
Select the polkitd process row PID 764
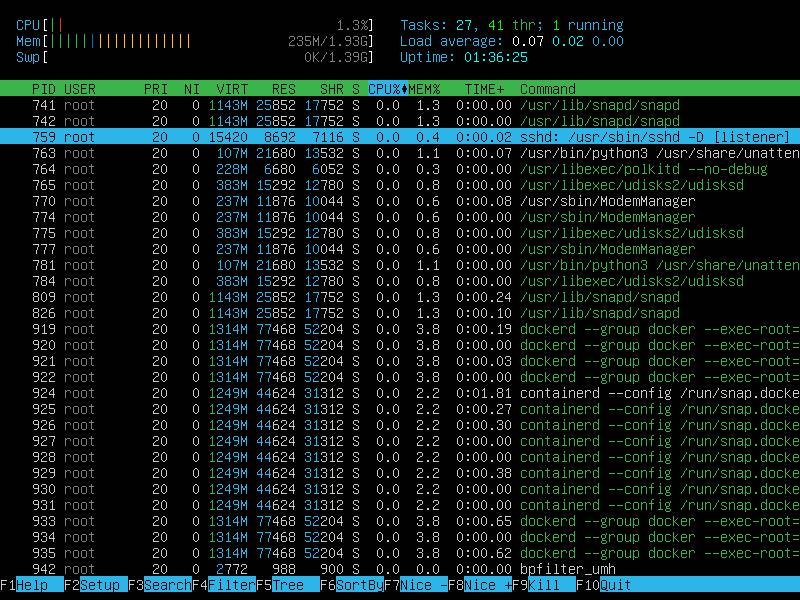point(400,169)
